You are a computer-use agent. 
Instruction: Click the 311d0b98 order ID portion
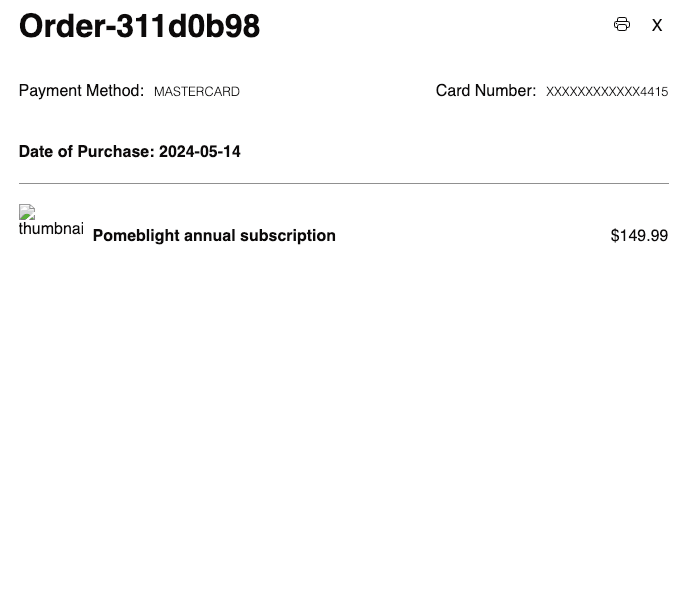pyautogui.click(x=188, y=26)
